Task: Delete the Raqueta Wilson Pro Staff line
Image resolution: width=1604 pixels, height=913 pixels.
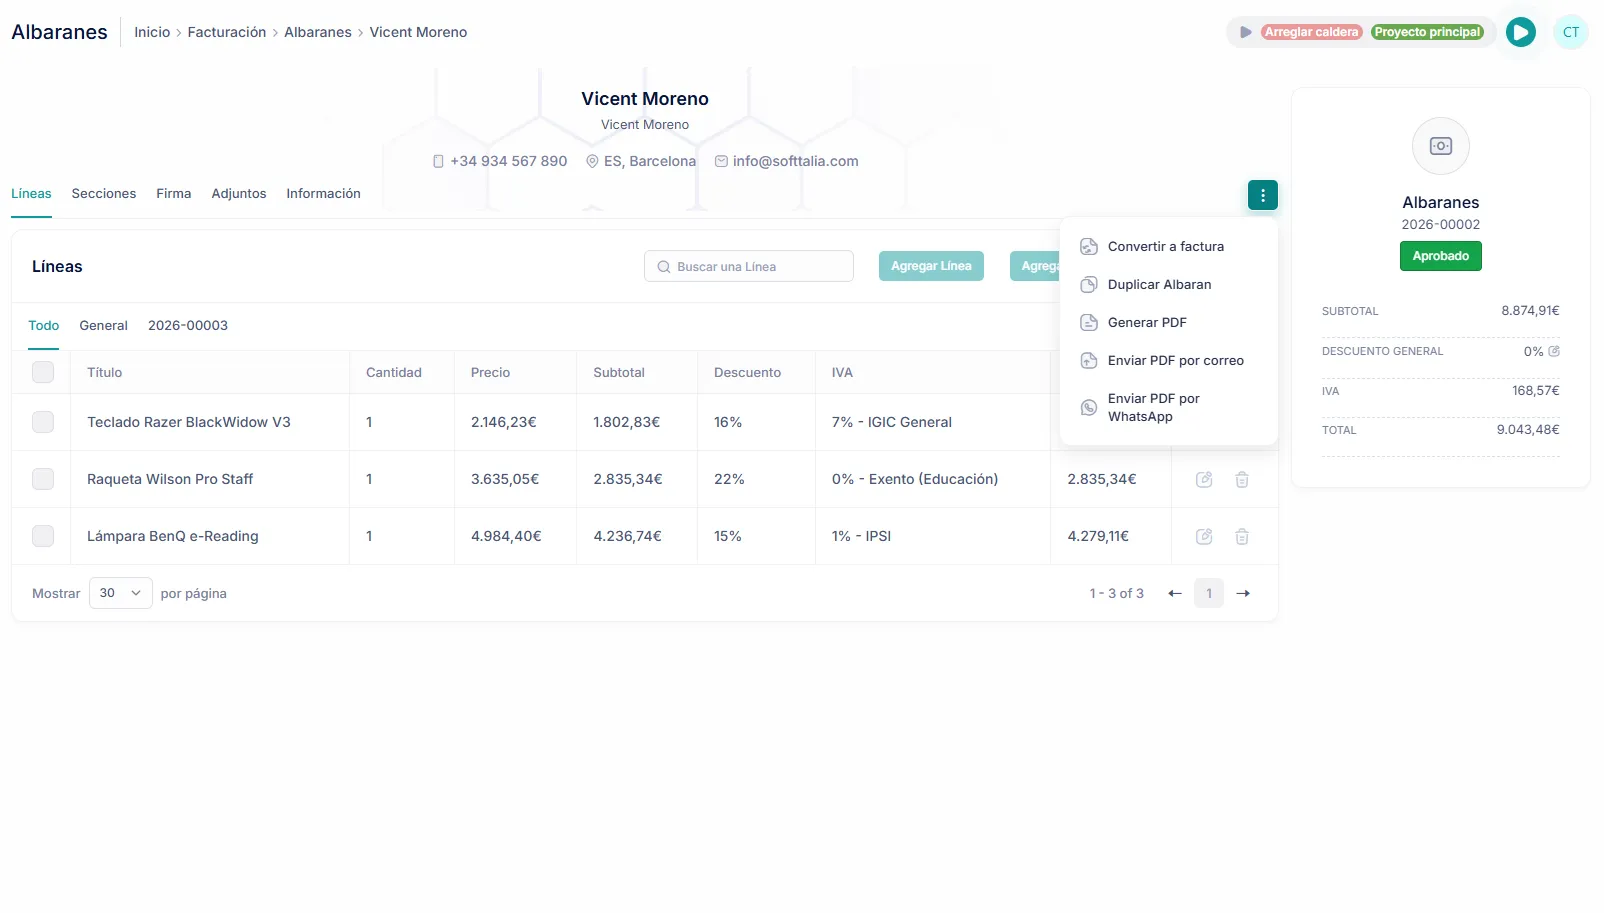Action: [x=1241, y=480]
